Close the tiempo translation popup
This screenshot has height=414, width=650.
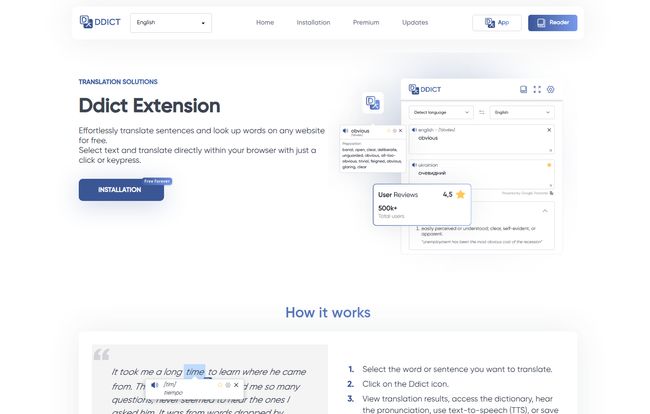click(x=236, y=385)
